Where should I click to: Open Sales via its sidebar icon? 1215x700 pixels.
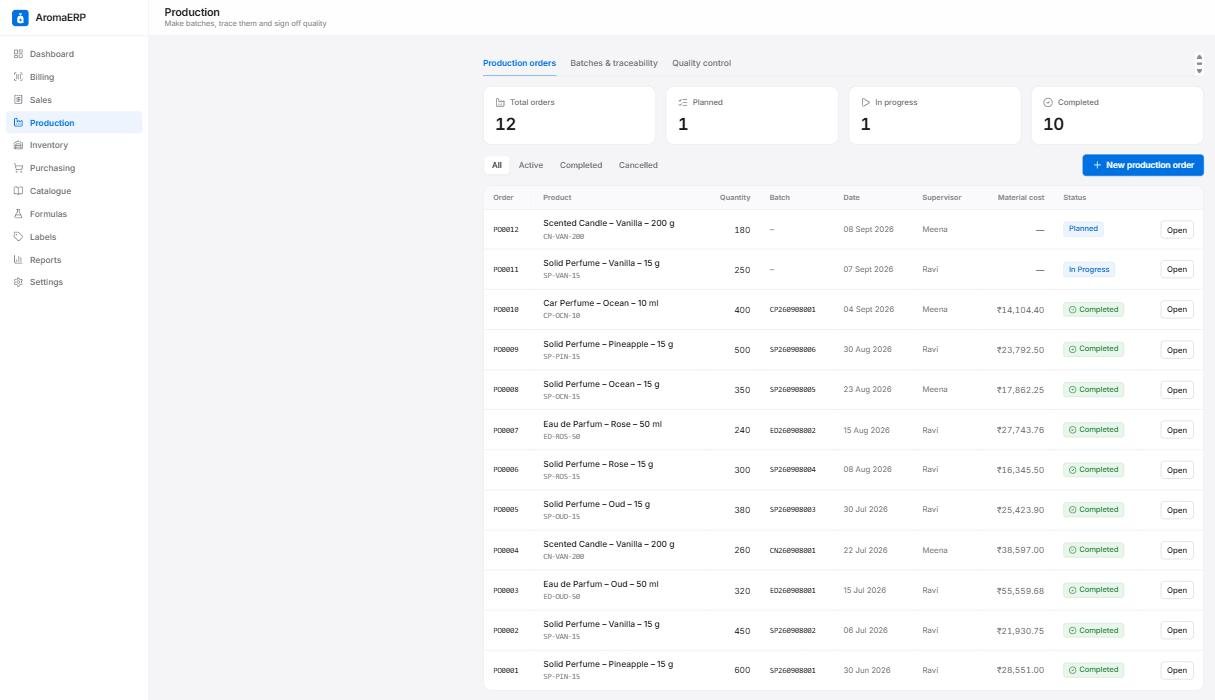(x=18, y=100)
